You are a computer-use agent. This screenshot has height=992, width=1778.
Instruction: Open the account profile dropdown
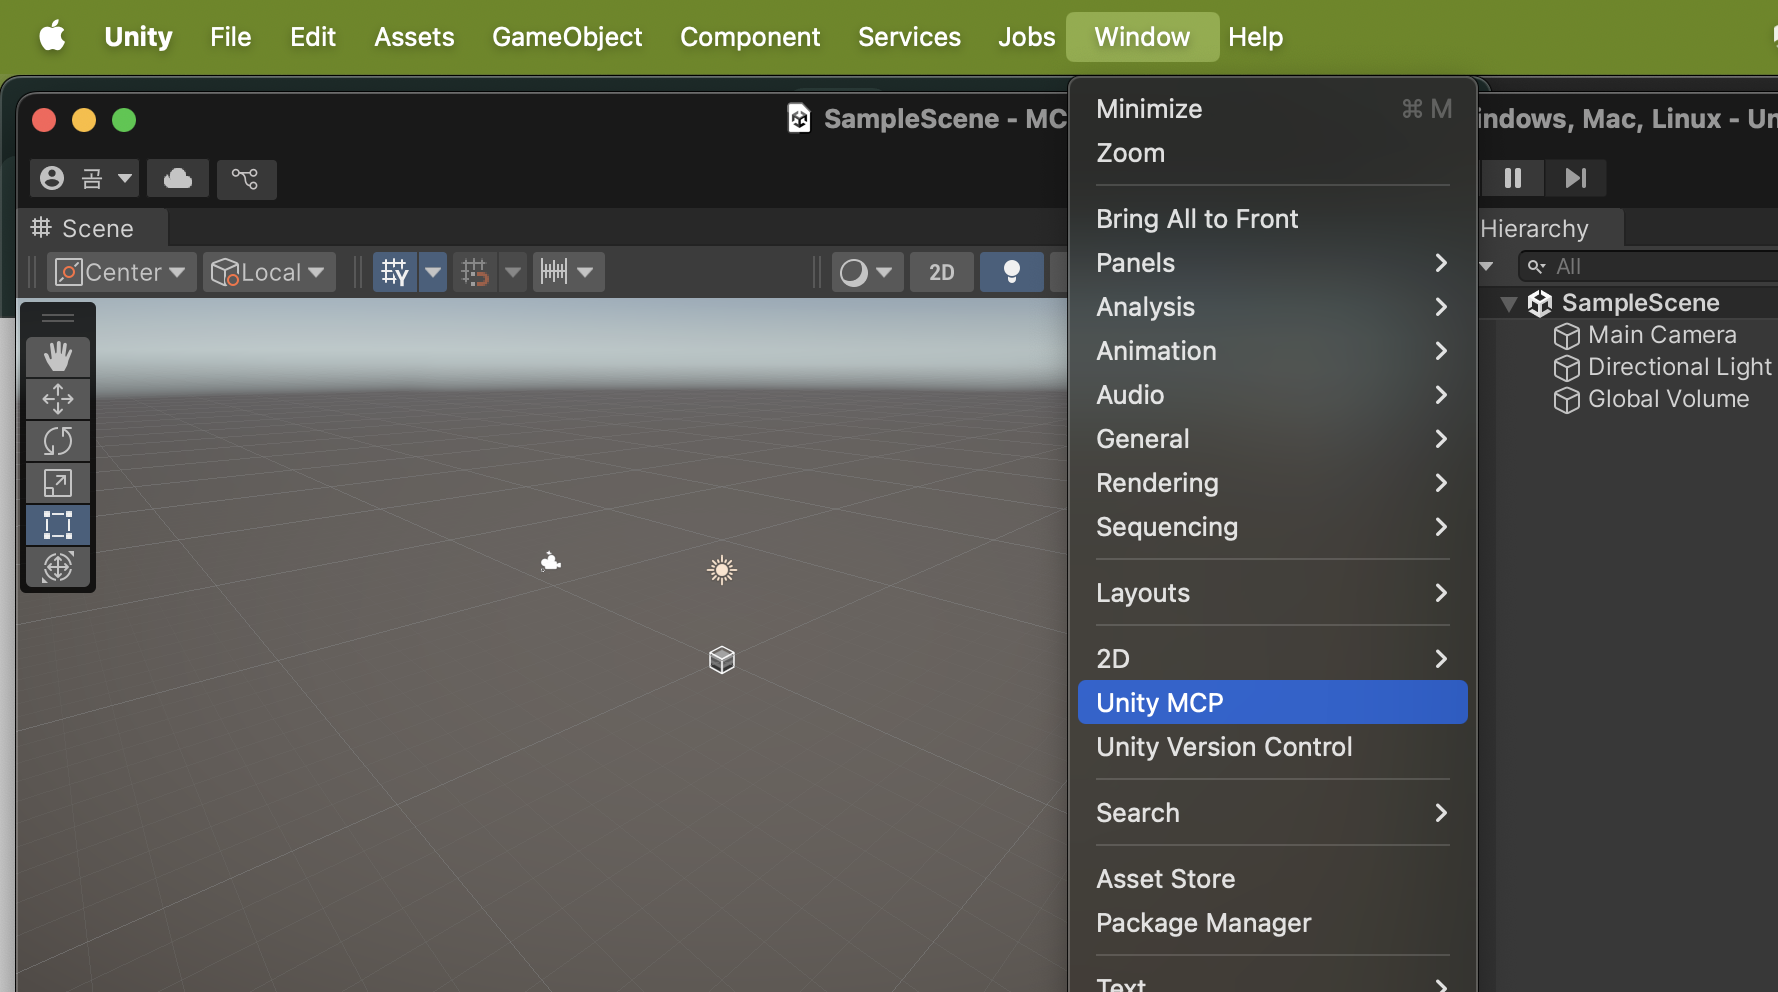point(84,179)
